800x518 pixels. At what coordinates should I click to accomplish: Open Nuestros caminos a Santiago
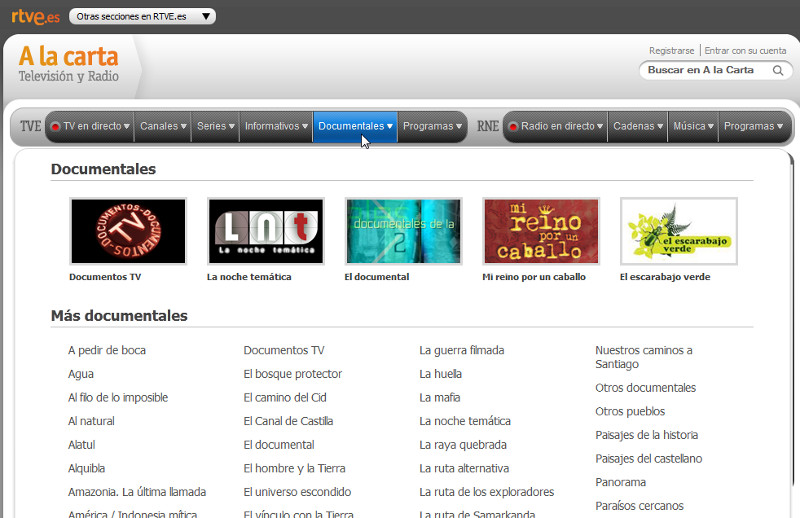click(x=644, y=357)
